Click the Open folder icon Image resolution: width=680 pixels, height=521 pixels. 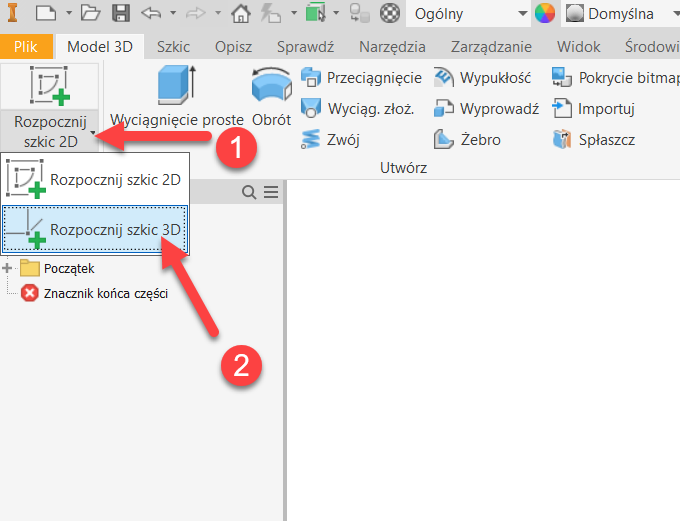tap(91, 14)
